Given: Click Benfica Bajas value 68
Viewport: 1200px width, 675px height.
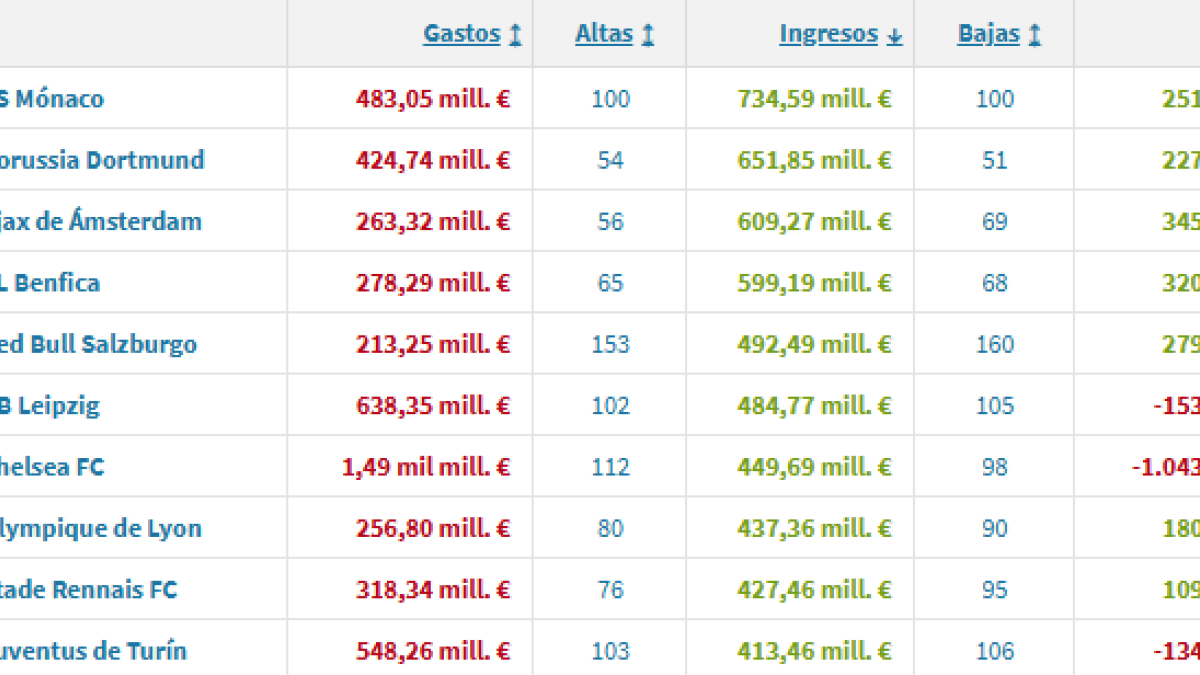Looking at the screenshot, I should [994, 283].
